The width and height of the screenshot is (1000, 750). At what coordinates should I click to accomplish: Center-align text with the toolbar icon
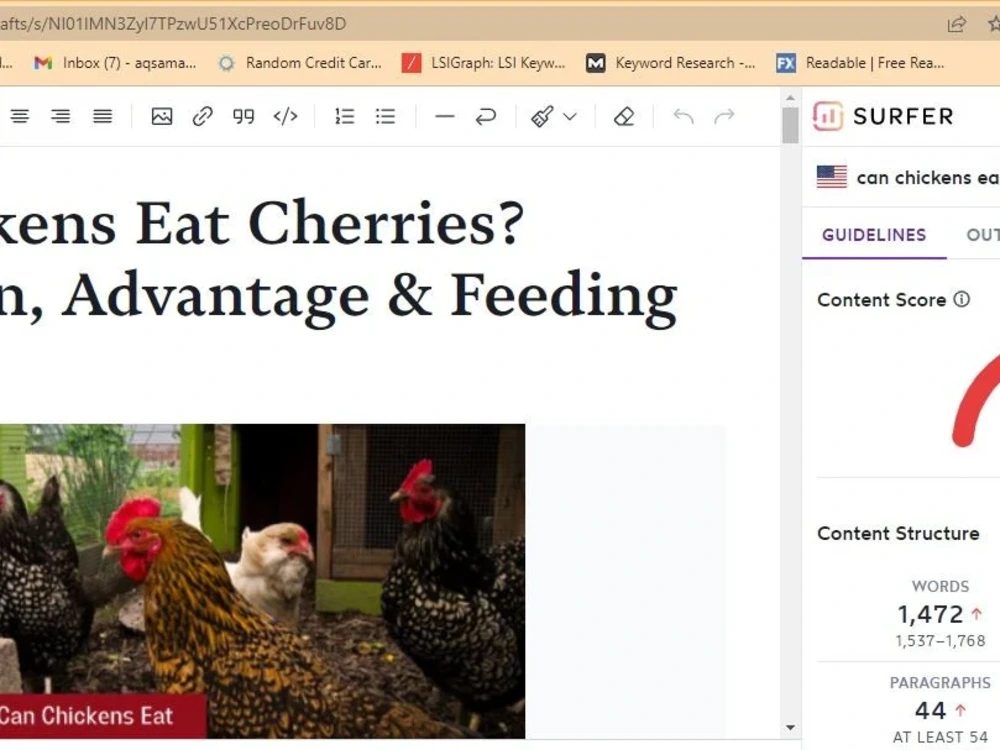pos(20,116)
